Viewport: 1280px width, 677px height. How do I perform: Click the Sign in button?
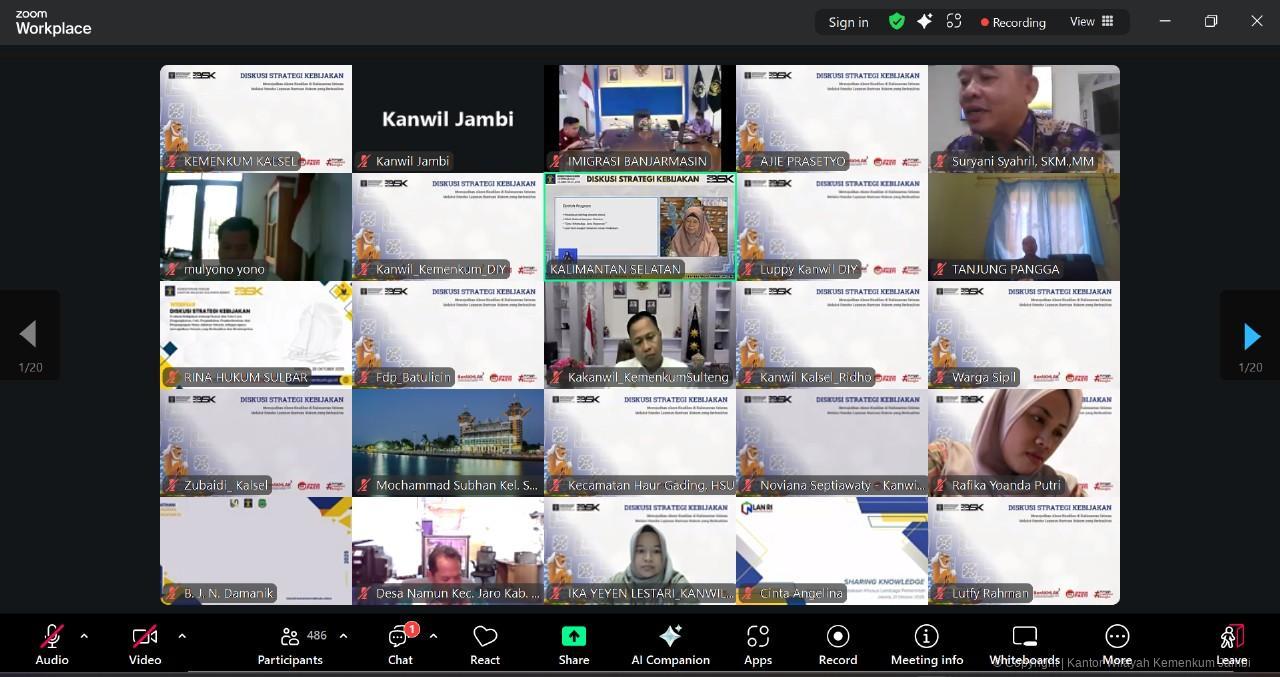click(848, 22)
